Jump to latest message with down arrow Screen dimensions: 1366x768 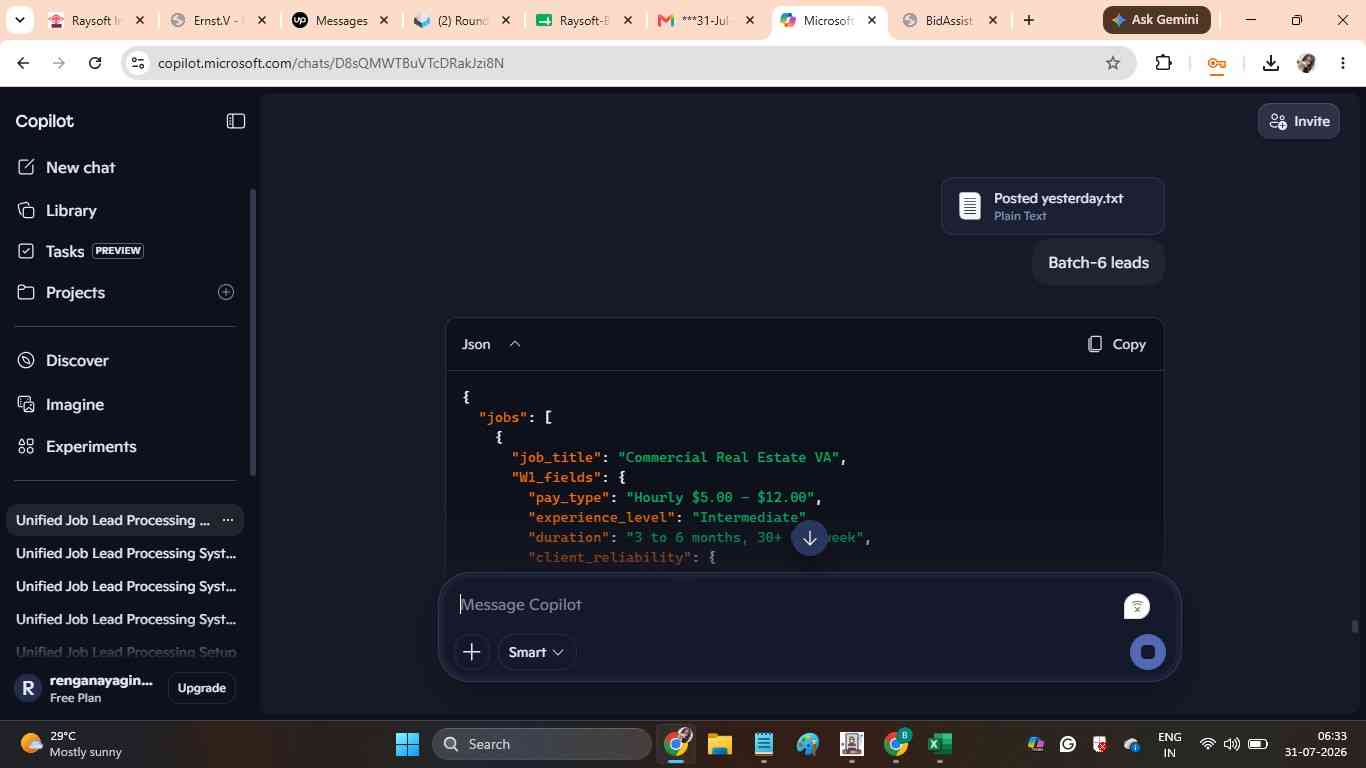(810, 538)
